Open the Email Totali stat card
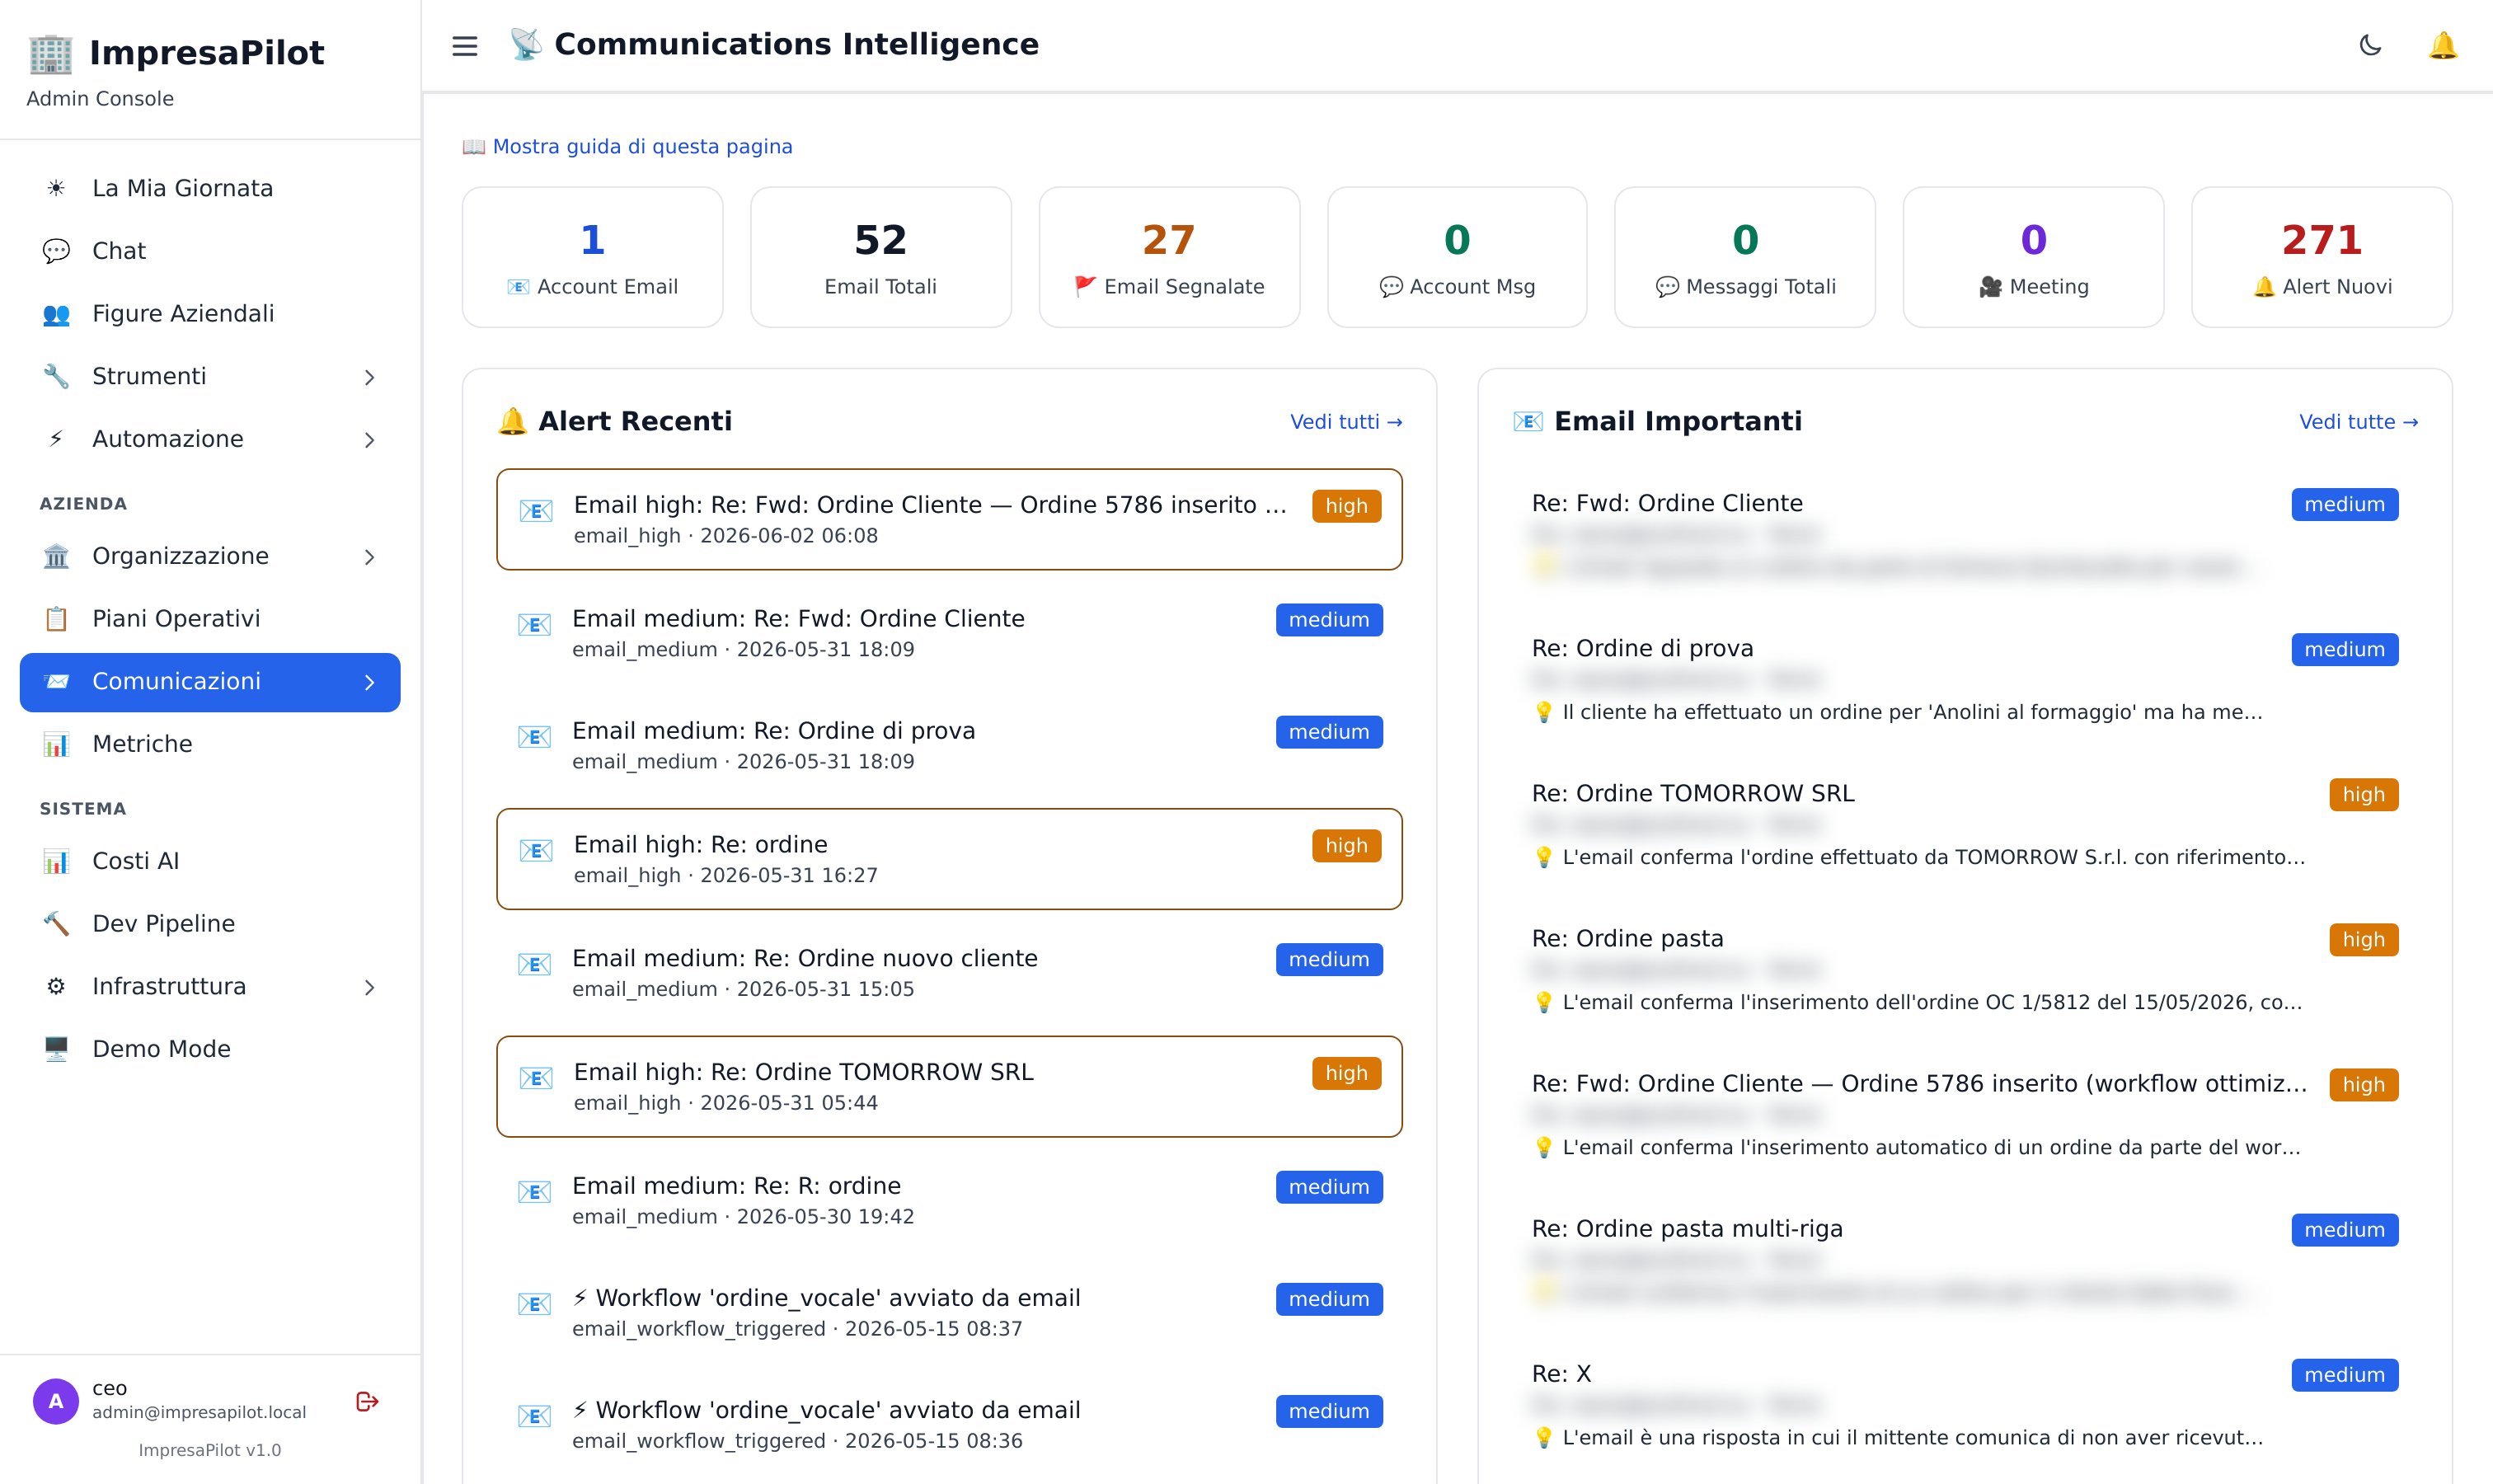Image resolution: width=2493 pixels, height=1484 pixels. [x=881, y=257]
